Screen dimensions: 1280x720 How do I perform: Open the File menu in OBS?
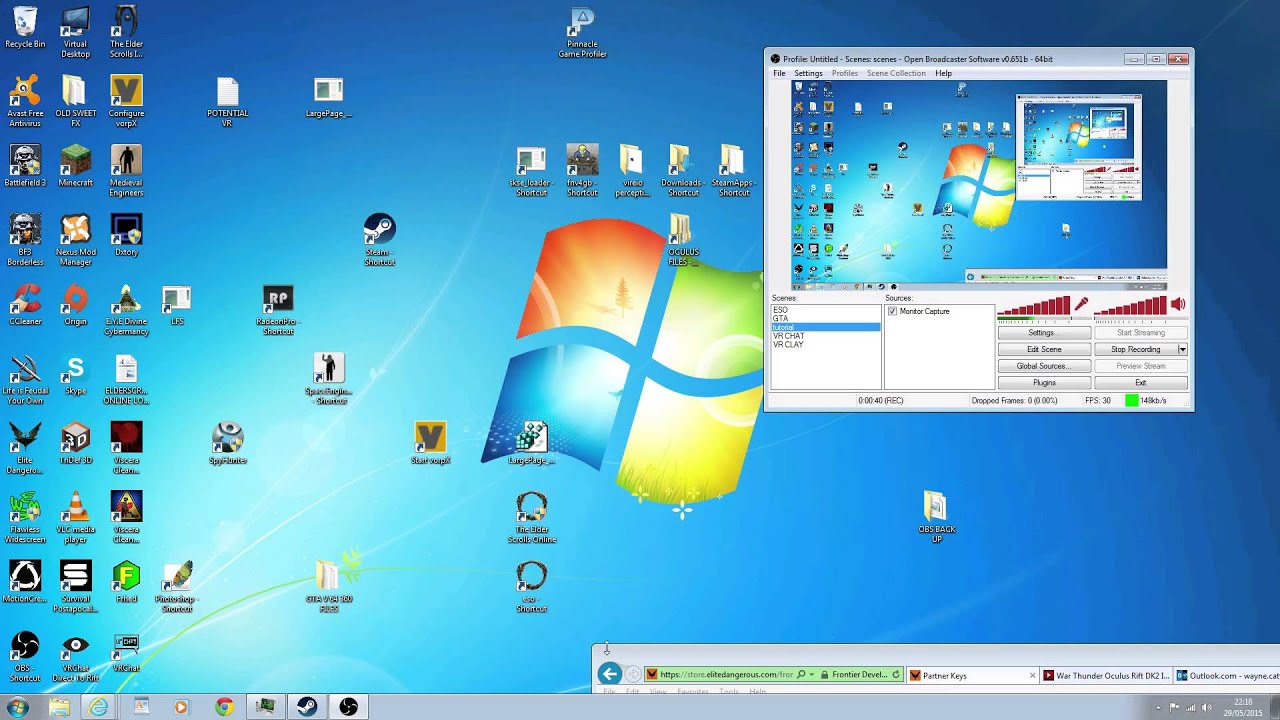(779, 74)
